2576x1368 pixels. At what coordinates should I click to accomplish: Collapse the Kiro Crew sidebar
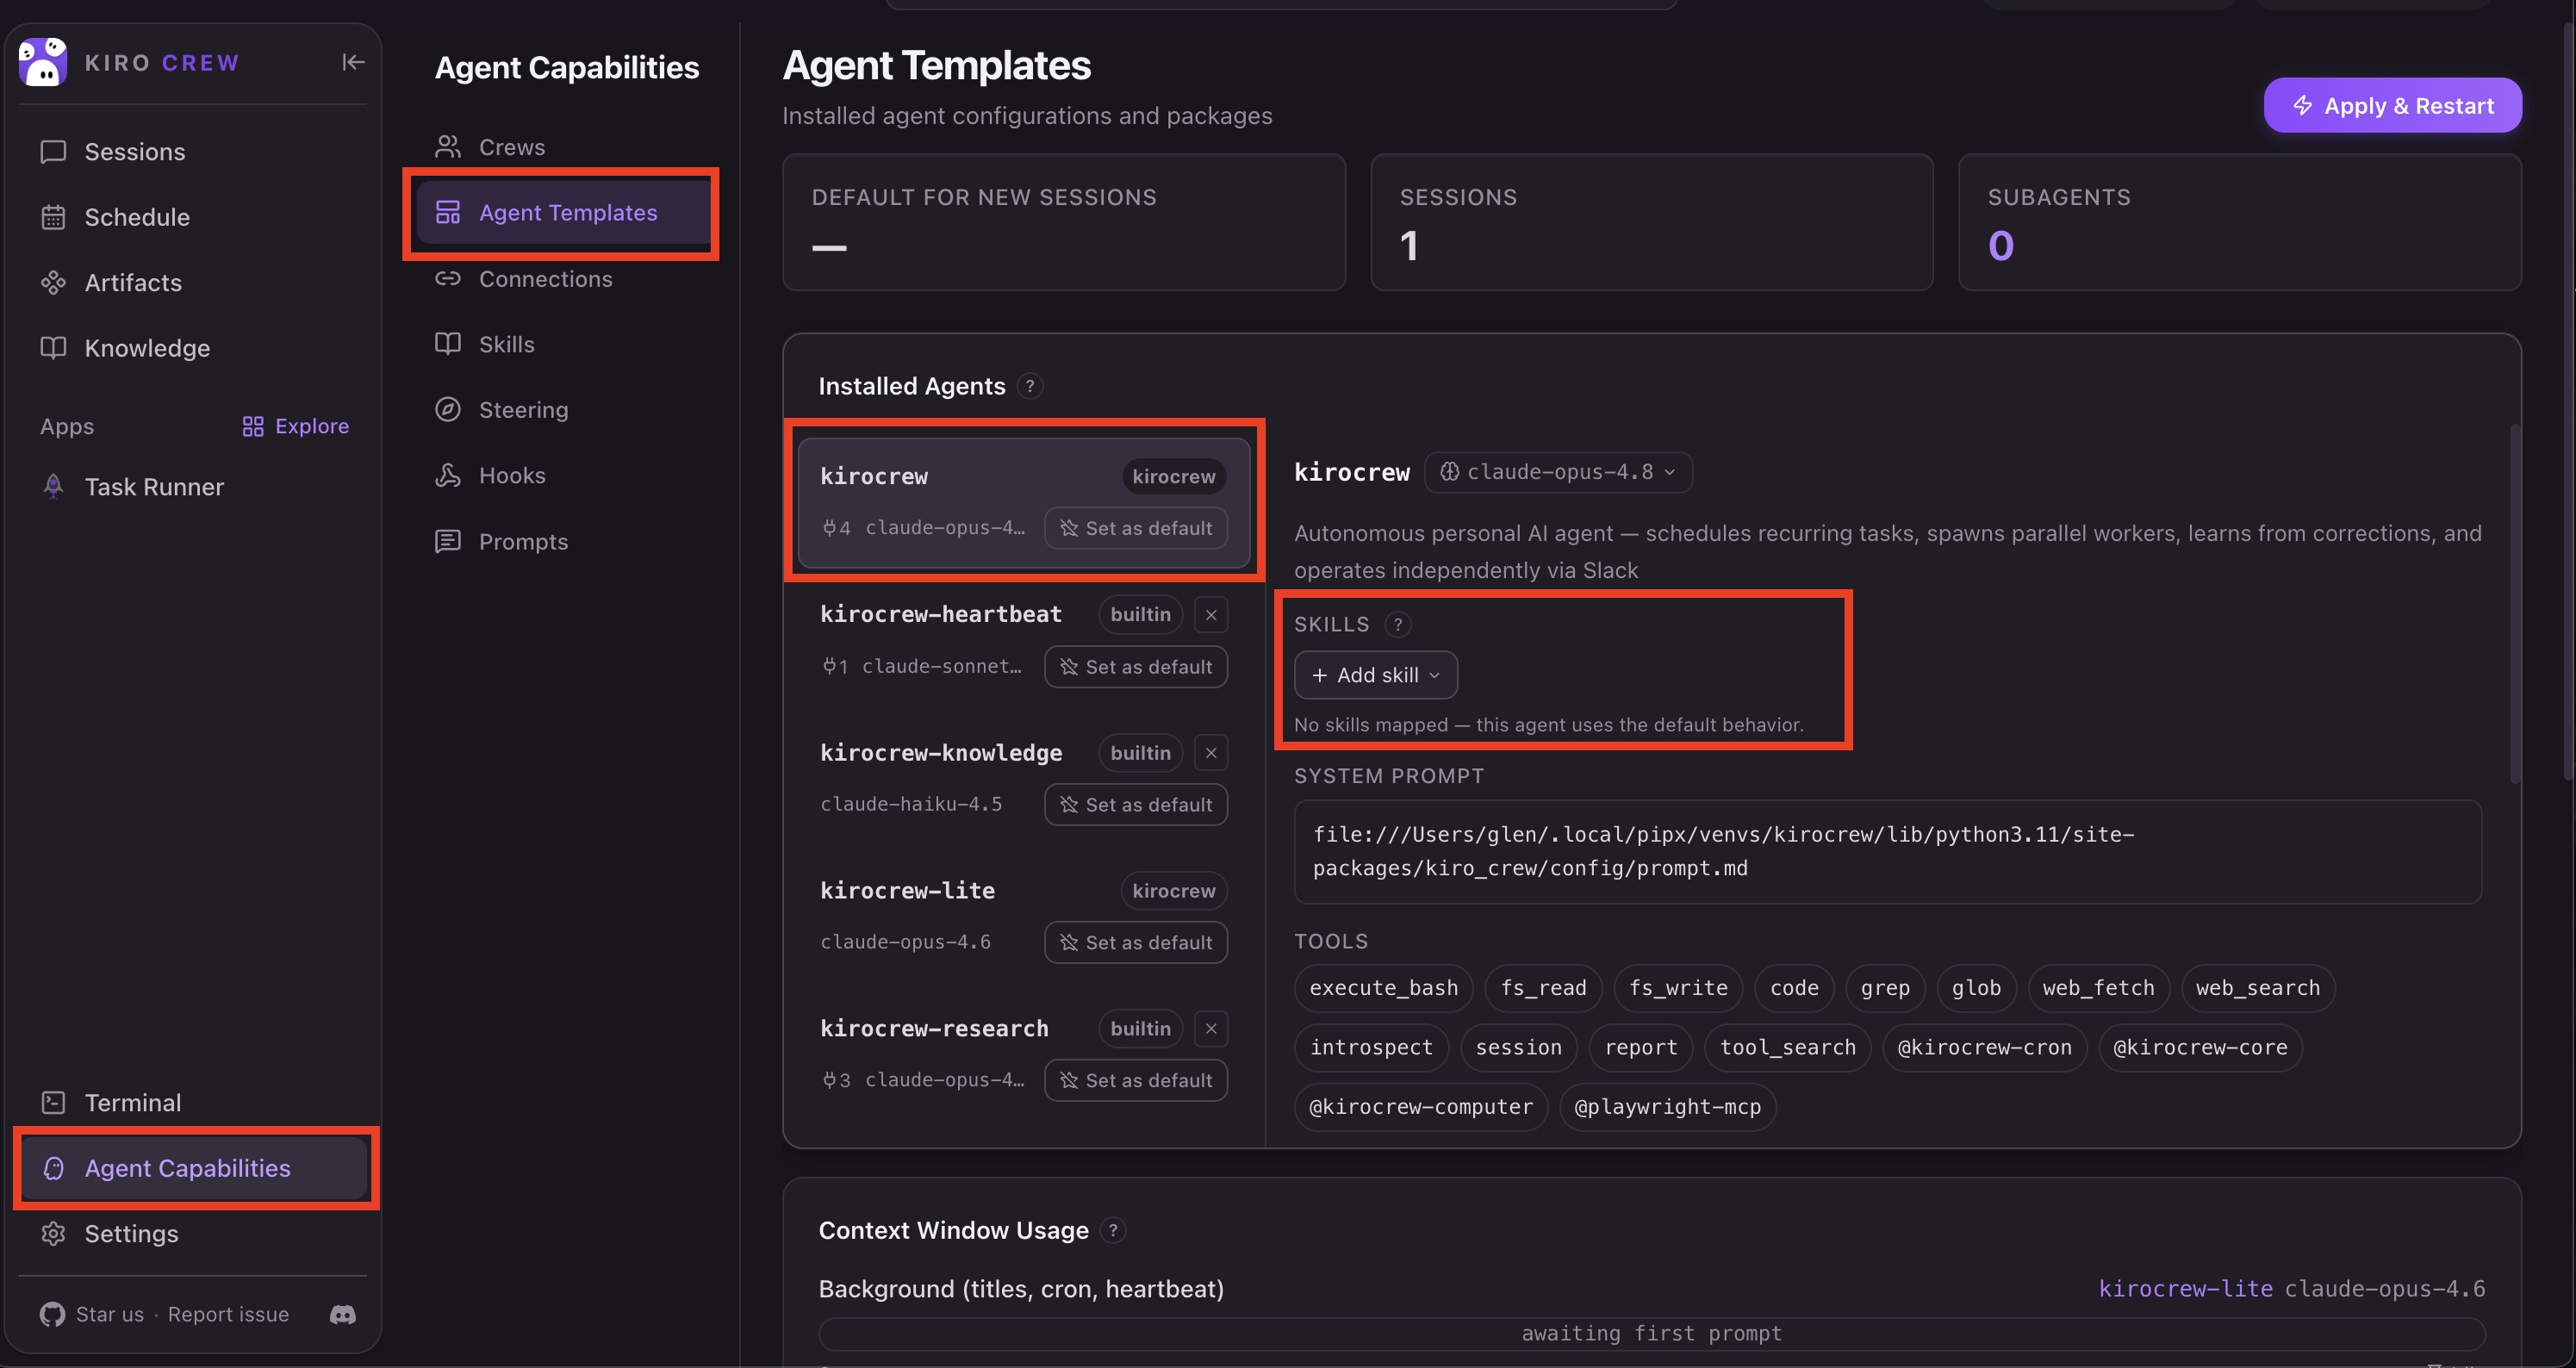tap(353, 62)
